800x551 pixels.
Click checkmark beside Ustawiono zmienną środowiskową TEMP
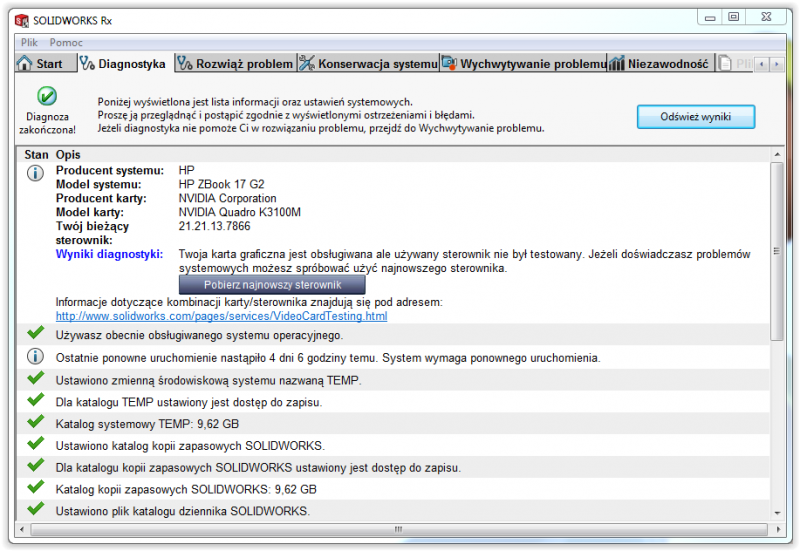pyautogui.click(x=36, y=378)
